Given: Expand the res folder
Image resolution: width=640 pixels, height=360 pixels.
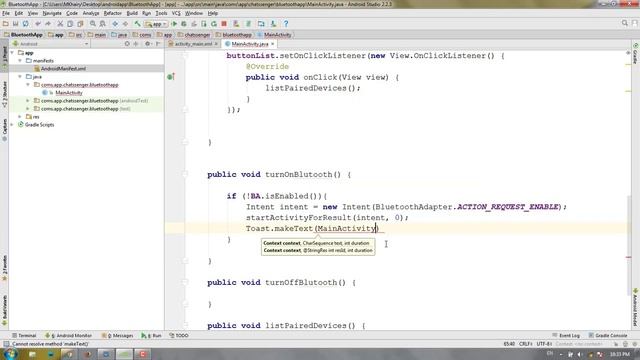Looking at the screenshot, I should point(20,116).
